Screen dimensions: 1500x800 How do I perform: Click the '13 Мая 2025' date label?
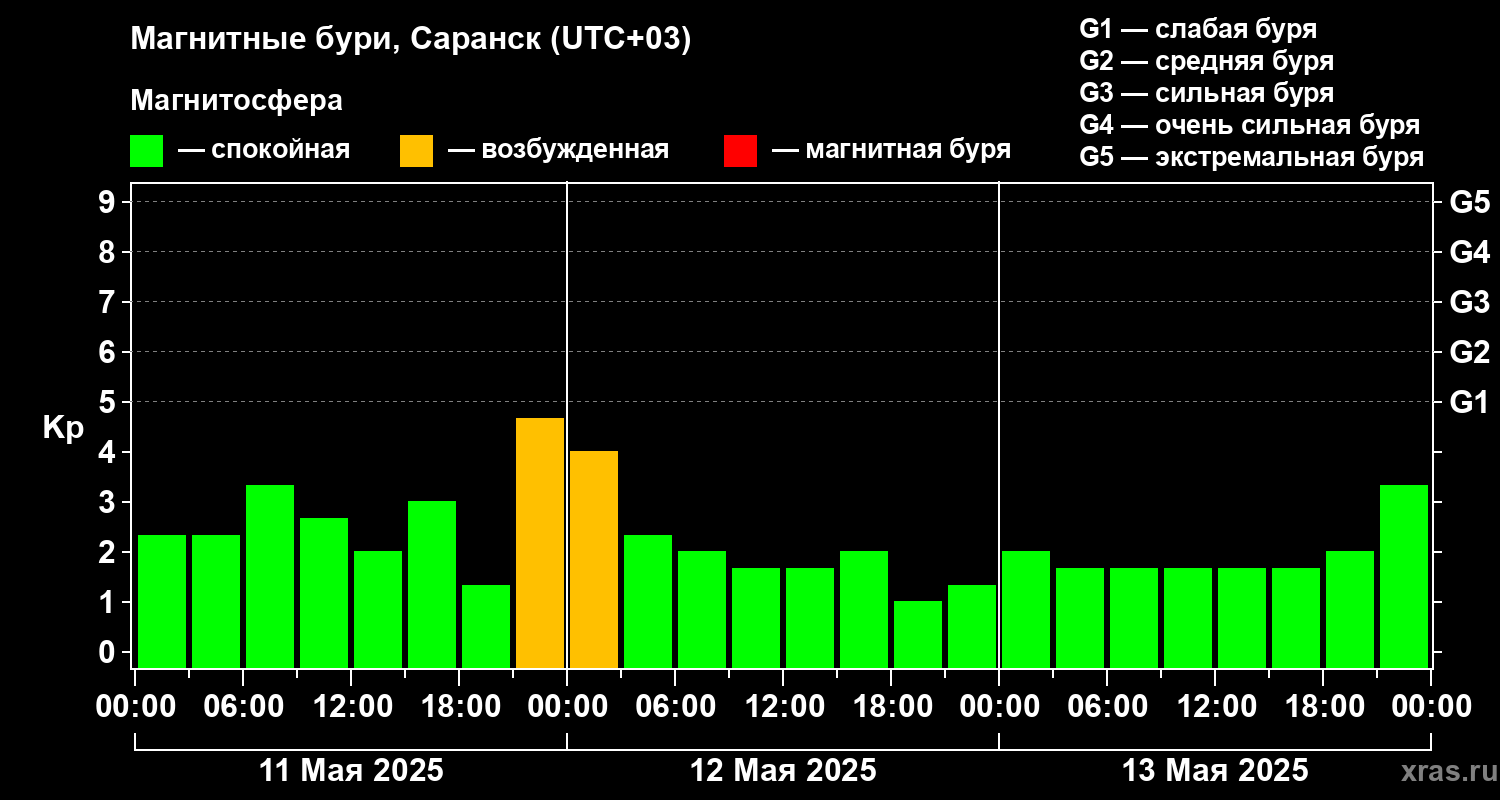tap(1215, 771)
